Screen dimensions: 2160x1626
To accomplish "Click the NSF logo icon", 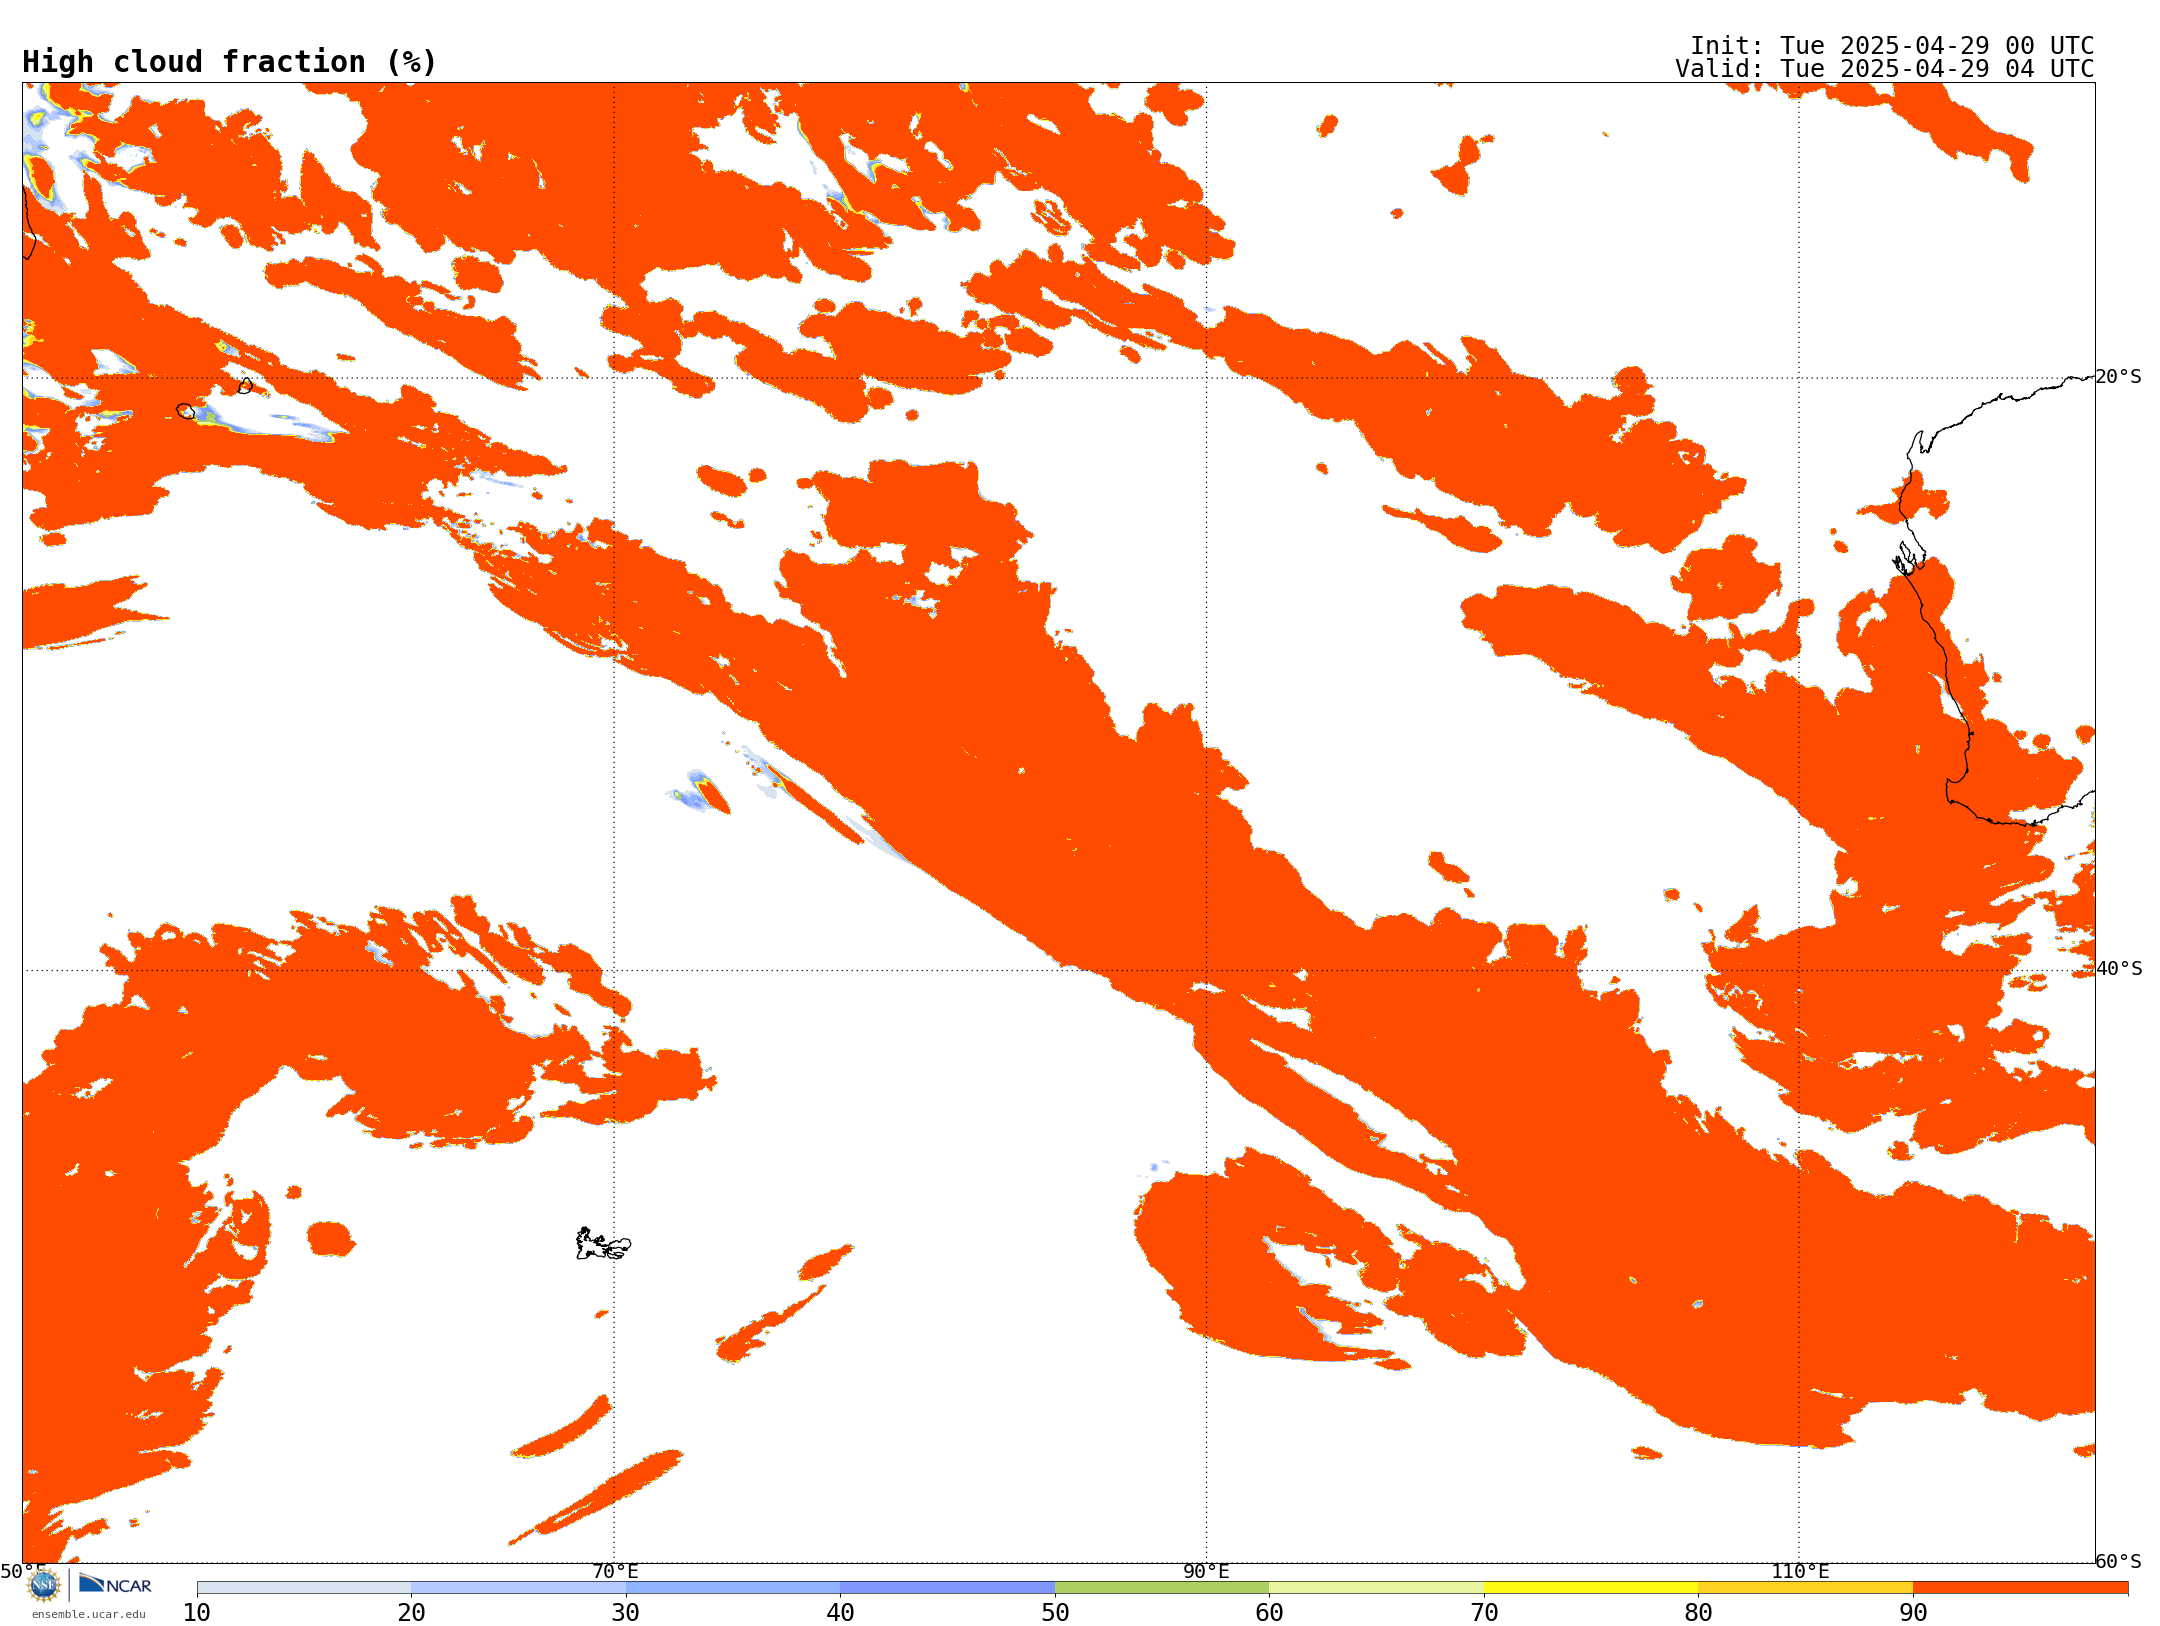I will click(44, 1585).
